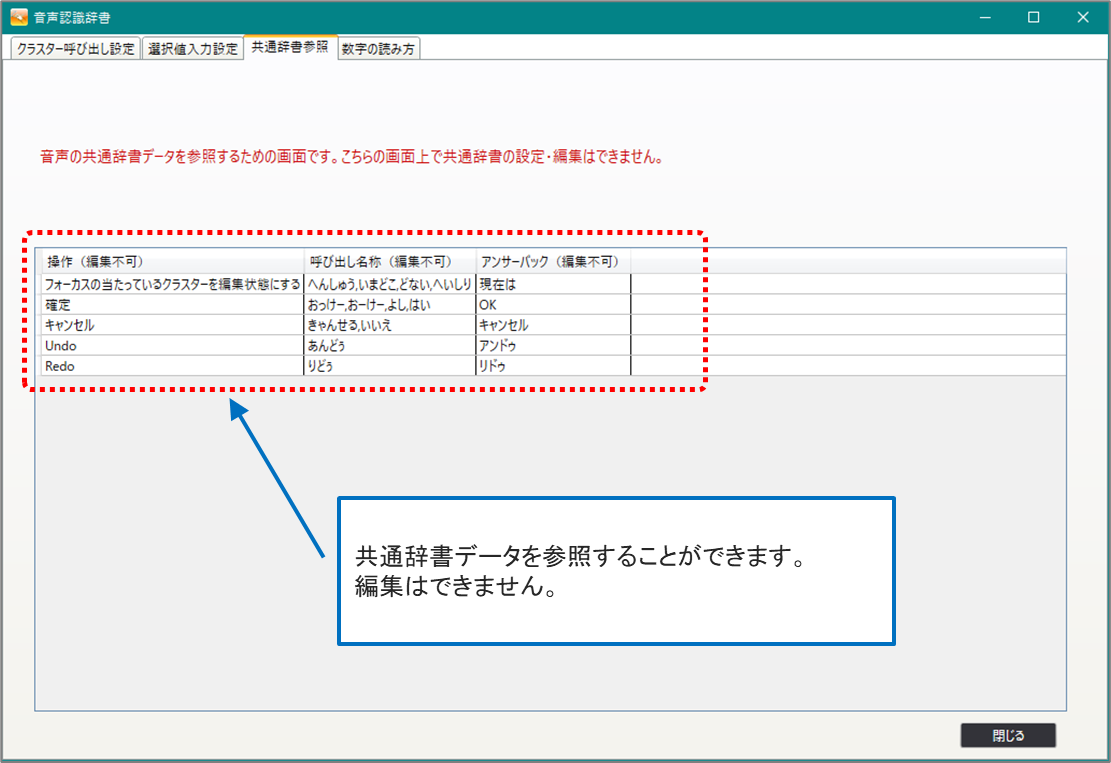The width and height of the screenshot is (1111, 763).
Task: Select the Redo row in the table
Action: click(170, 366)
